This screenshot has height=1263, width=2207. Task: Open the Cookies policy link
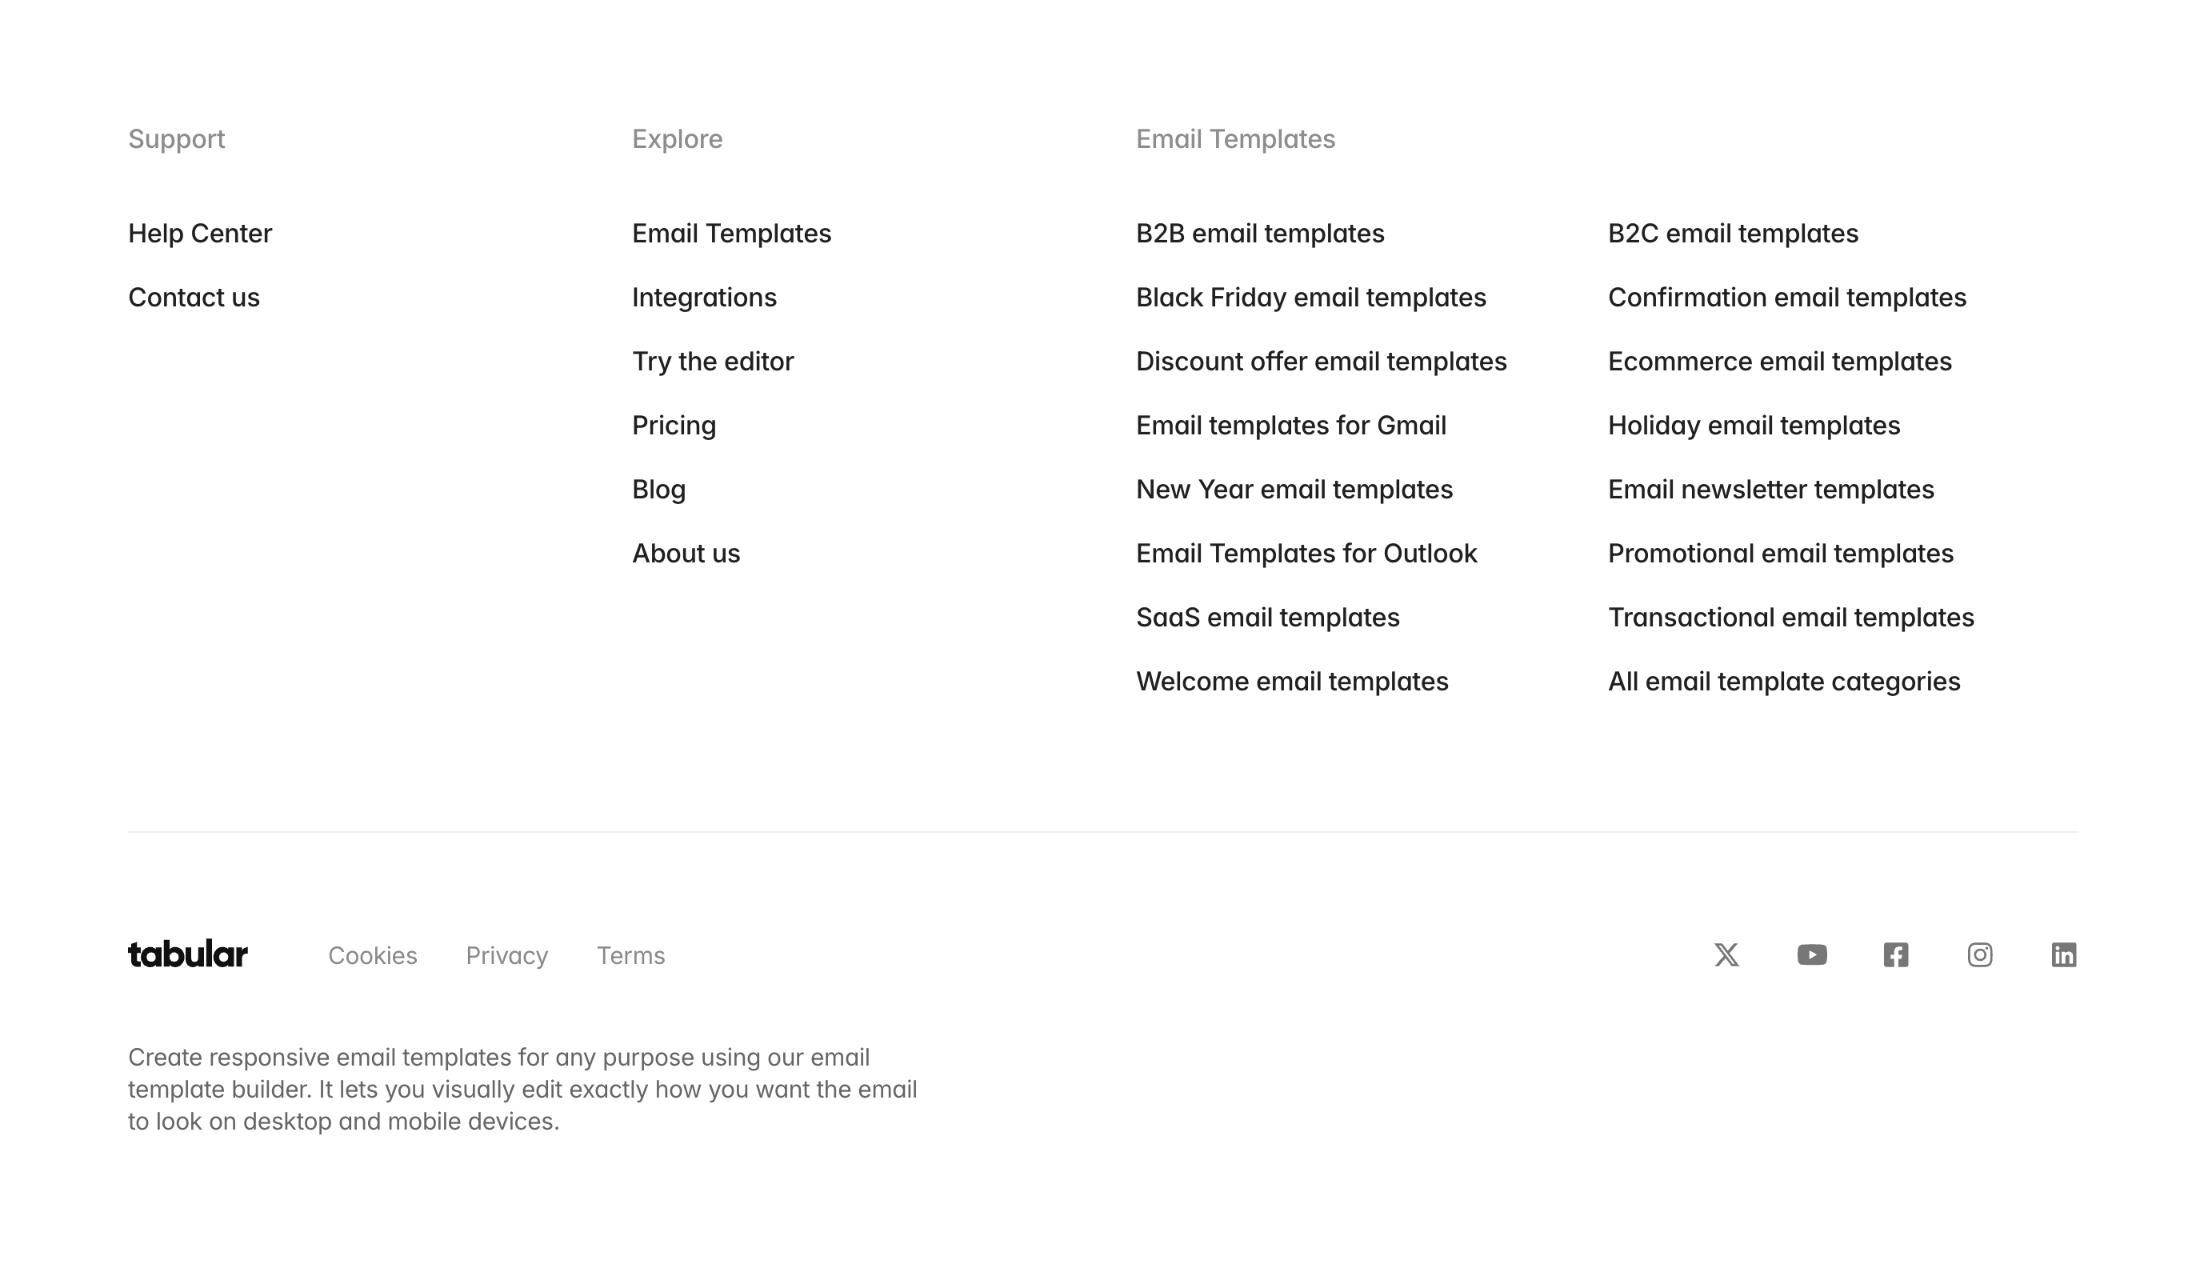point(373,956)
